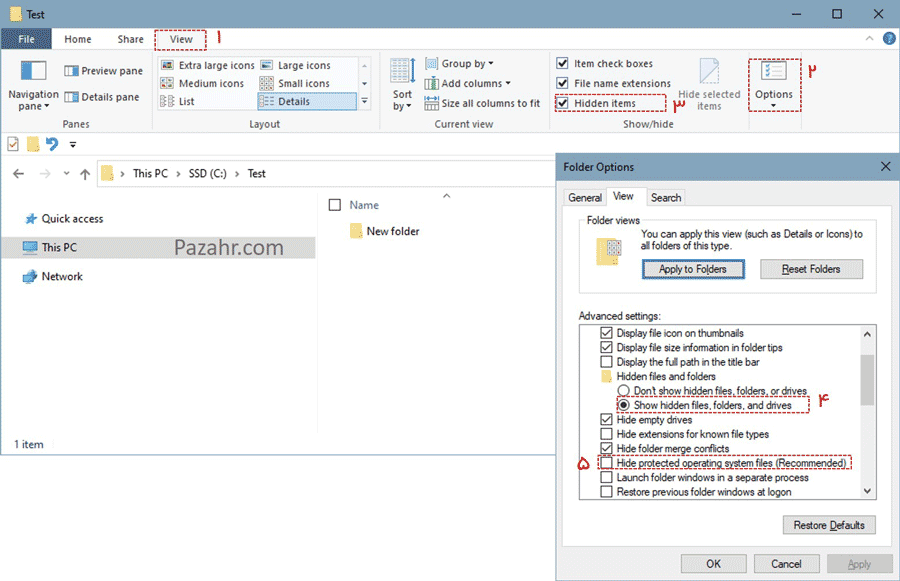Tick the select-all checkbox beside Name
Screen dimensions: 900x581
click(x=335, y=205)
